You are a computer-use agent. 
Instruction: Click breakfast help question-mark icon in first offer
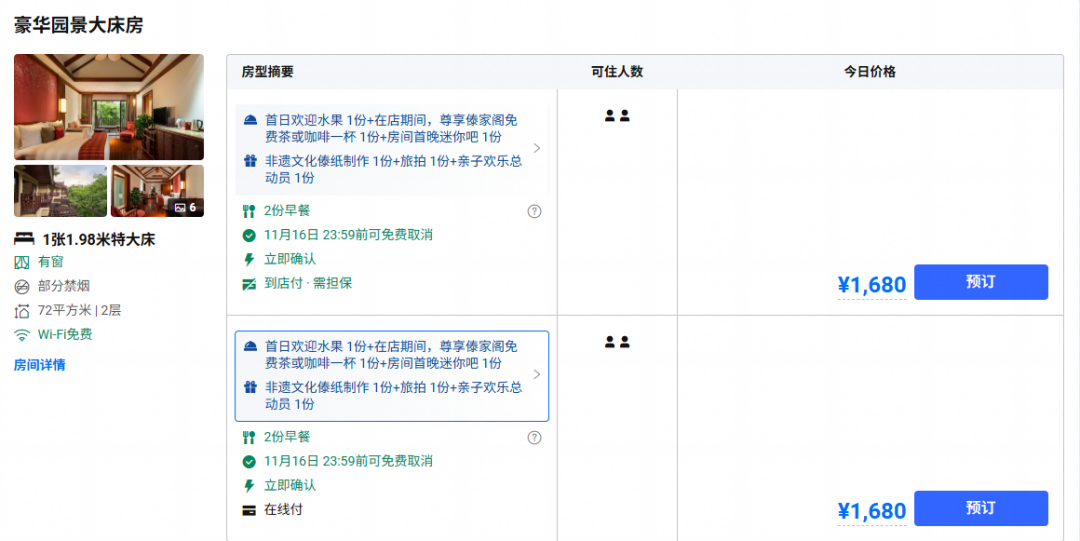[534, 212]
